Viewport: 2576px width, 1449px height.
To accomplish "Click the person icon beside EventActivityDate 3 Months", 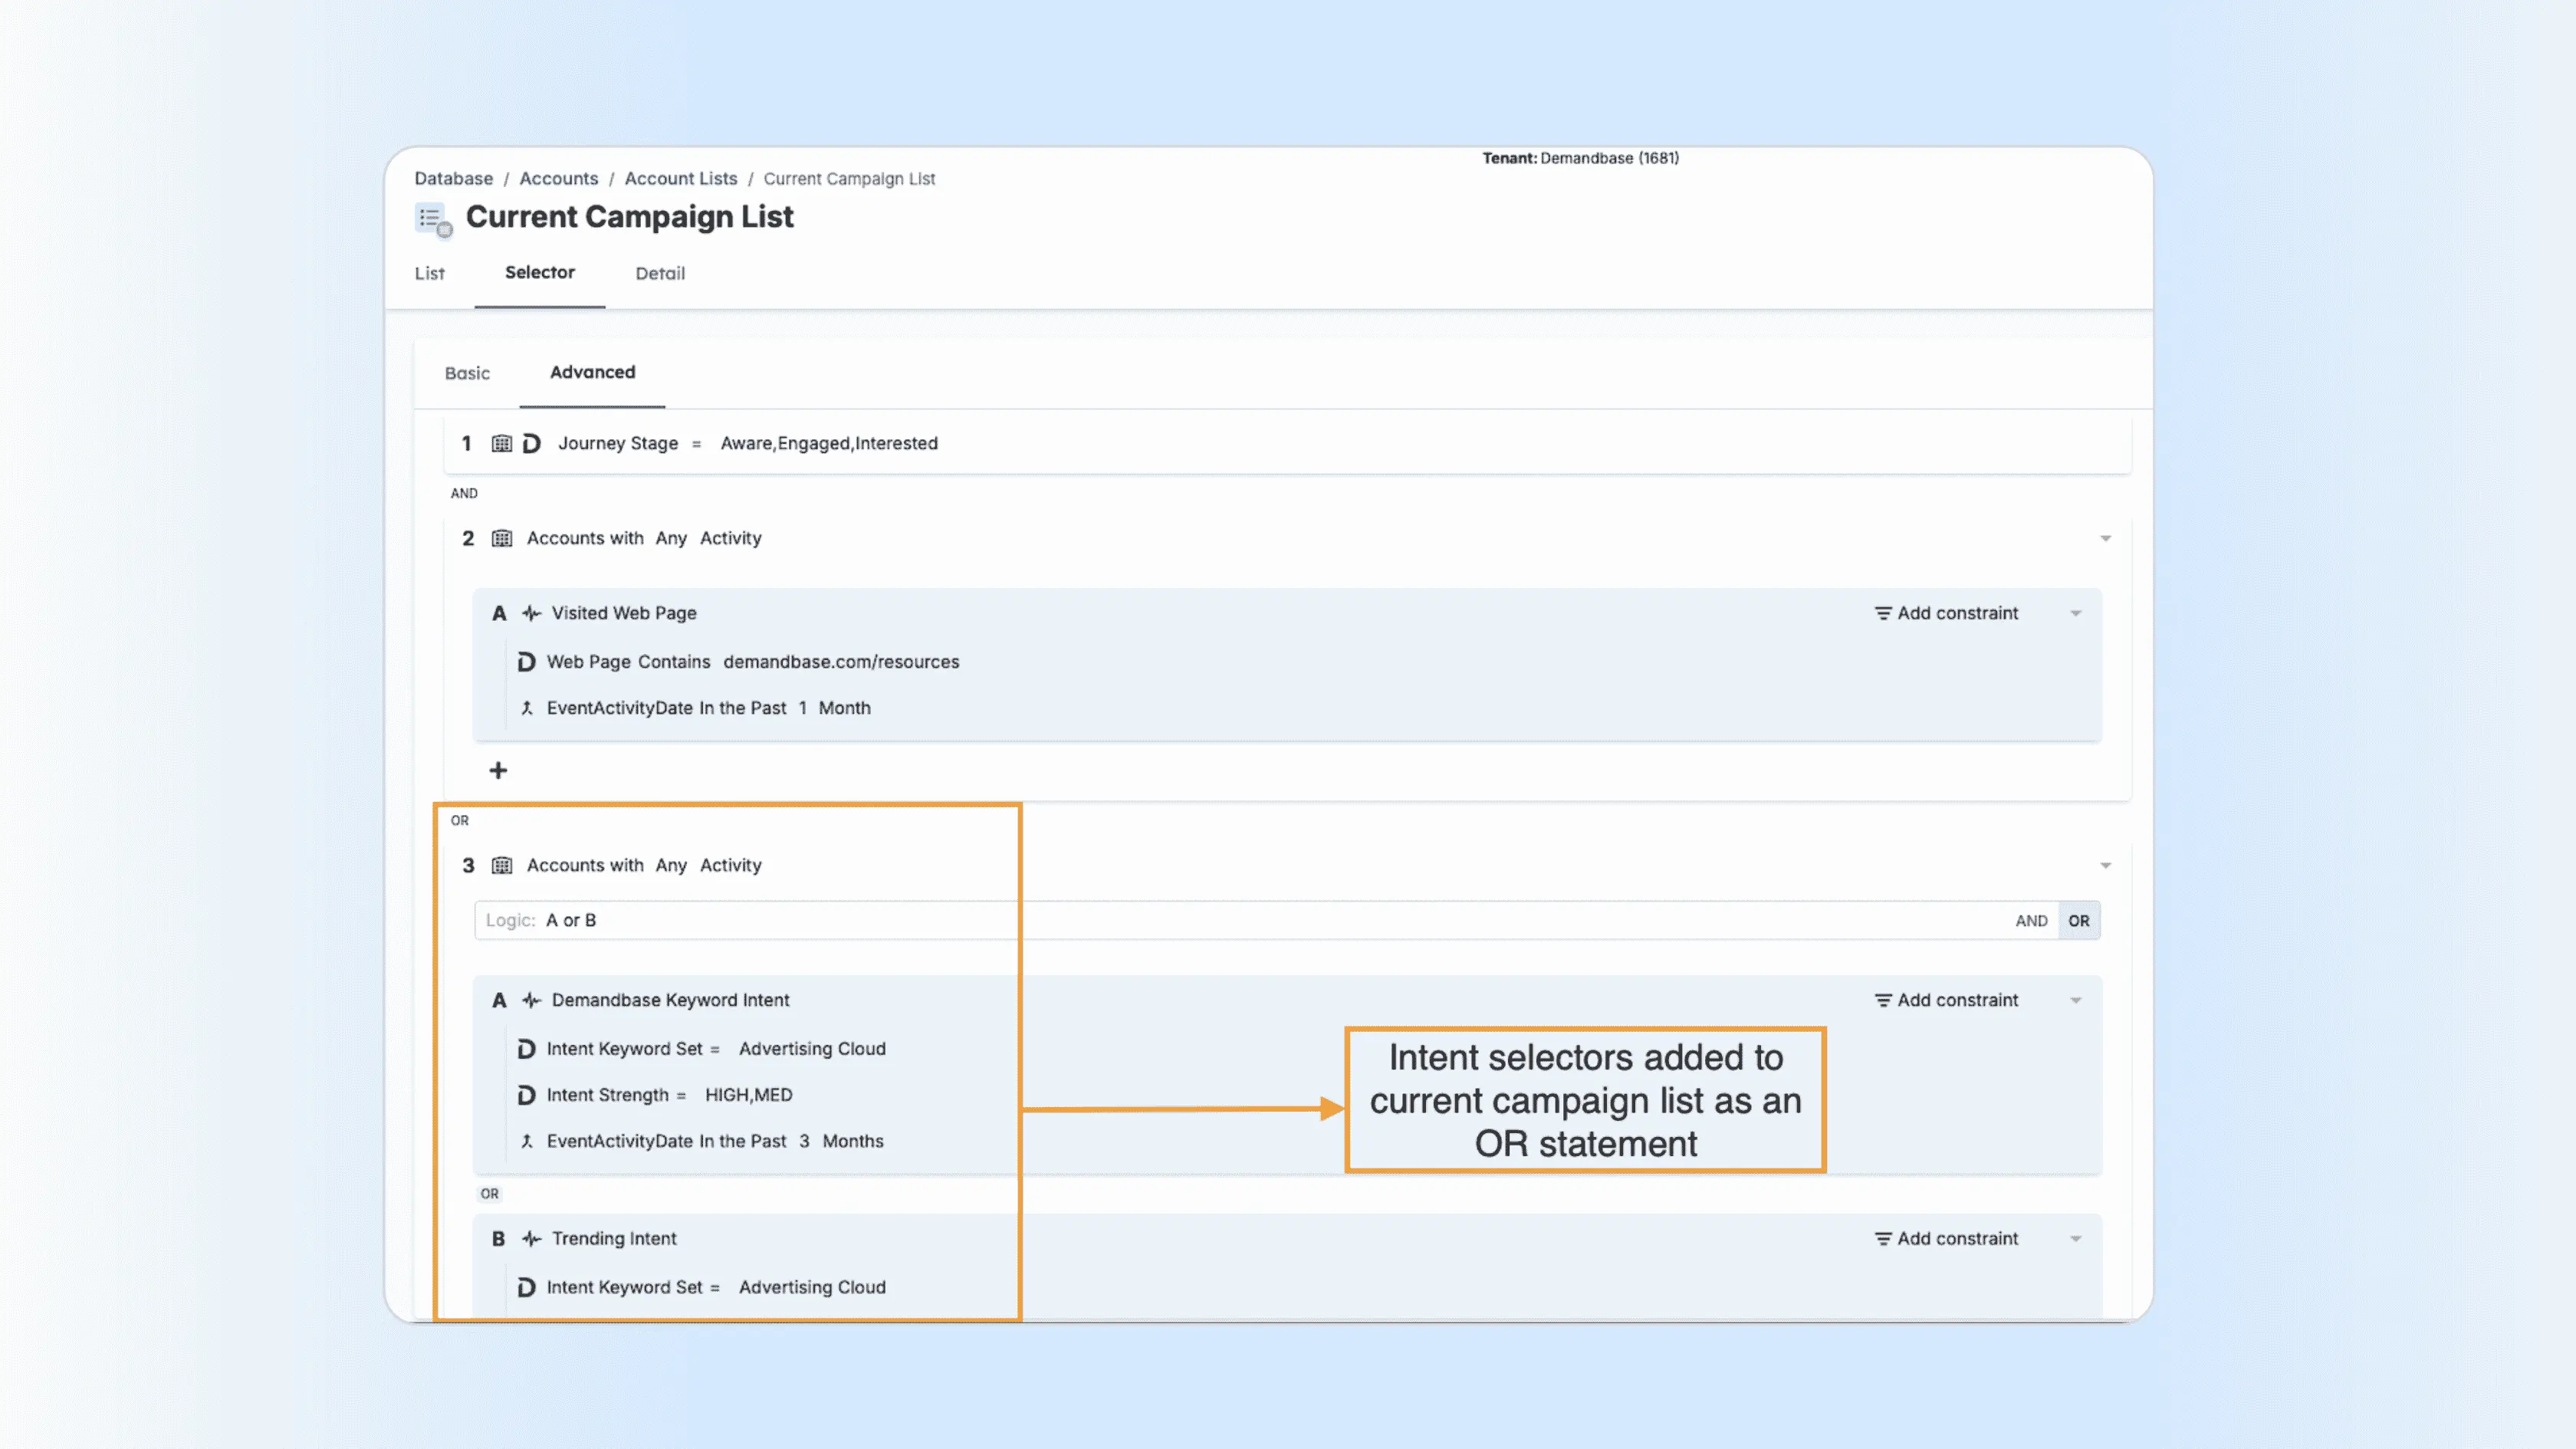I will click(x=527, y=1141).
